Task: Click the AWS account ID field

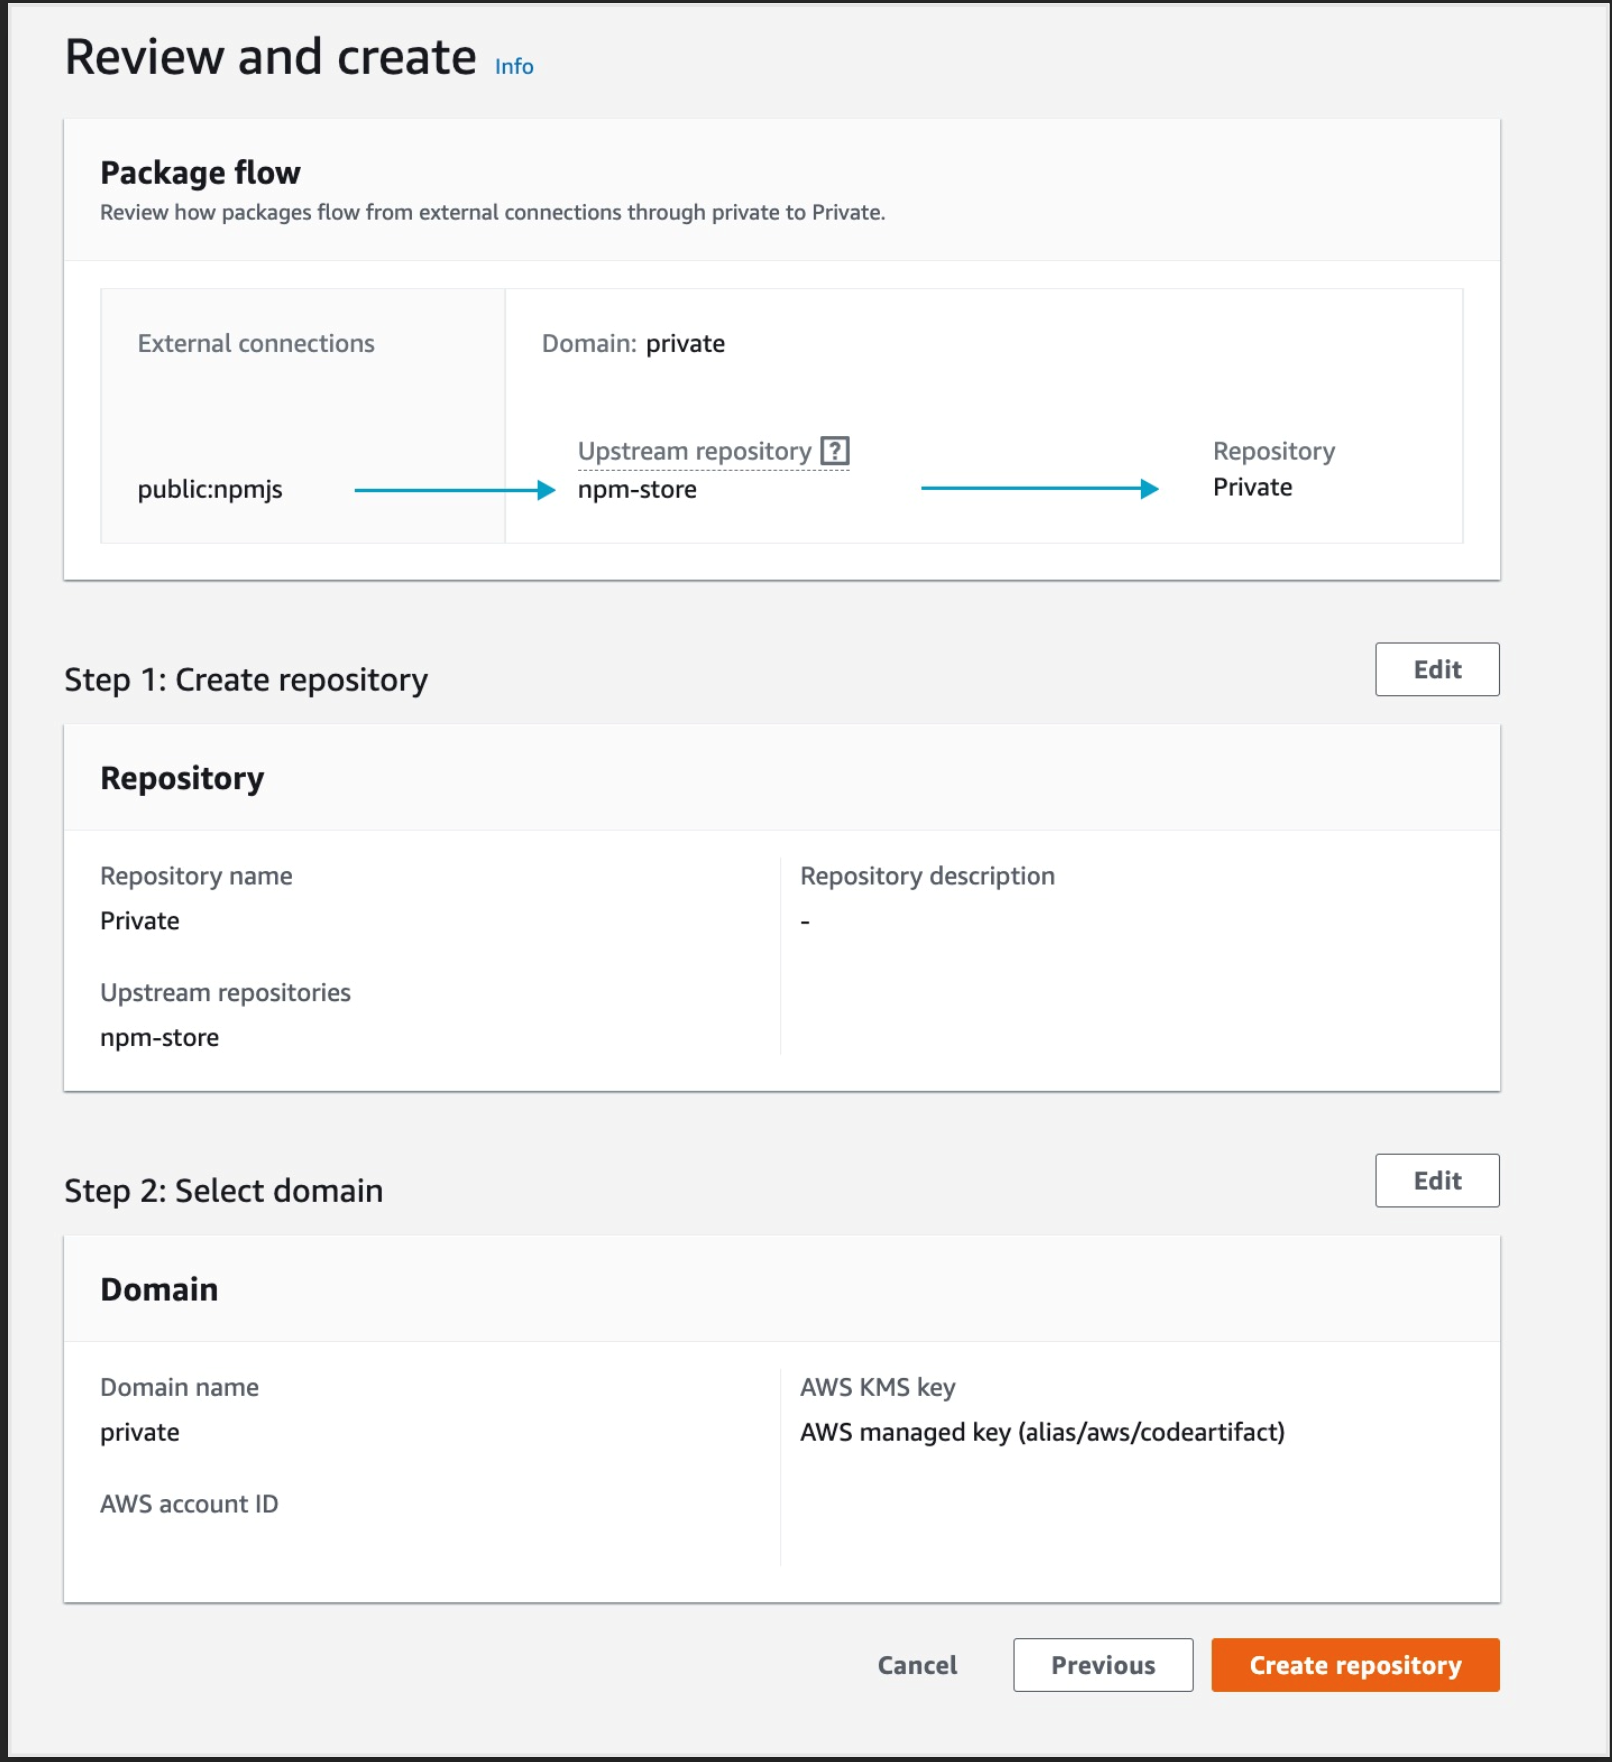Action: (189, 1503)
